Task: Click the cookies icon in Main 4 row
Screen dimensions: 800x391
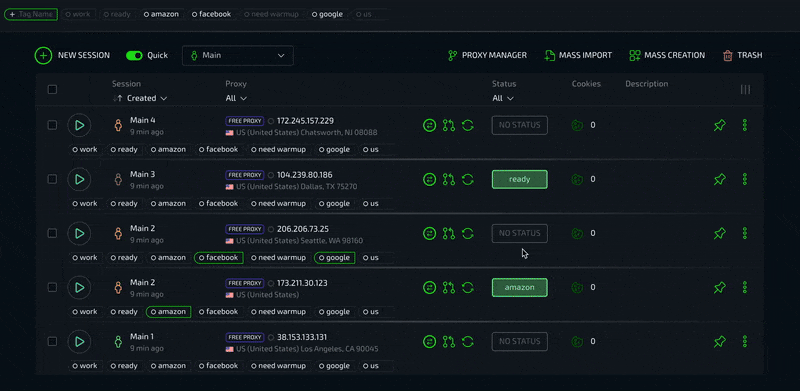Action: click(577, 125)
